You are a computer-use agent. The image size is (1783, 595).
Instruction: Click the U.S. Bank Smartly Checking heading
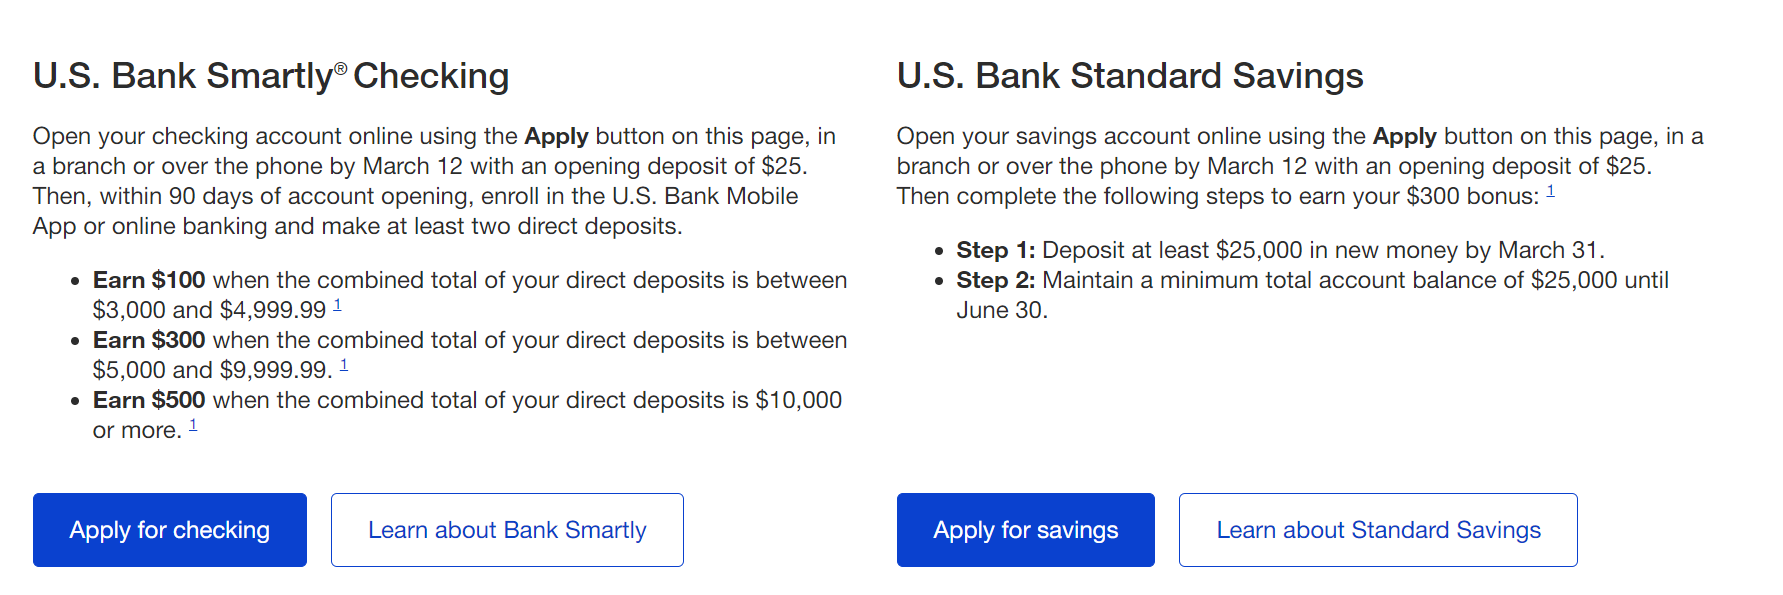[271, 76]
